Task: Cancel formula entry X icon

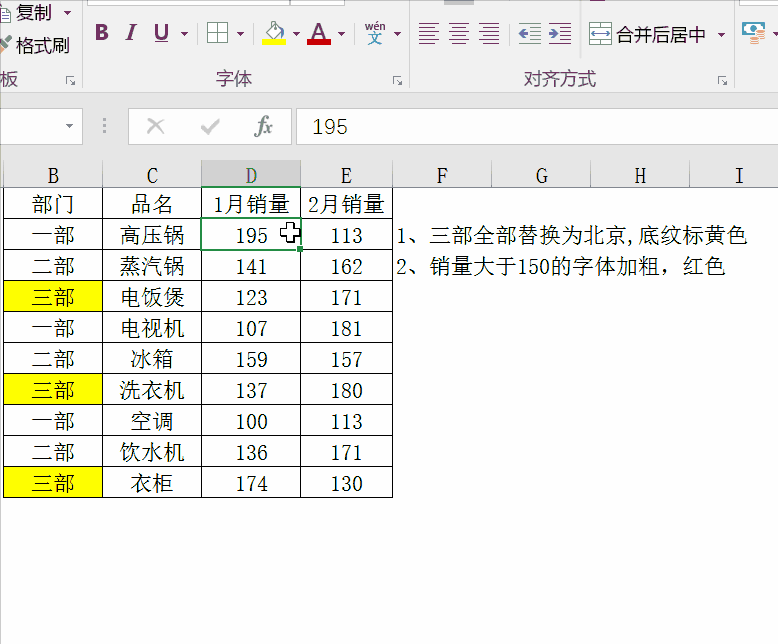Action: point(156,127)
